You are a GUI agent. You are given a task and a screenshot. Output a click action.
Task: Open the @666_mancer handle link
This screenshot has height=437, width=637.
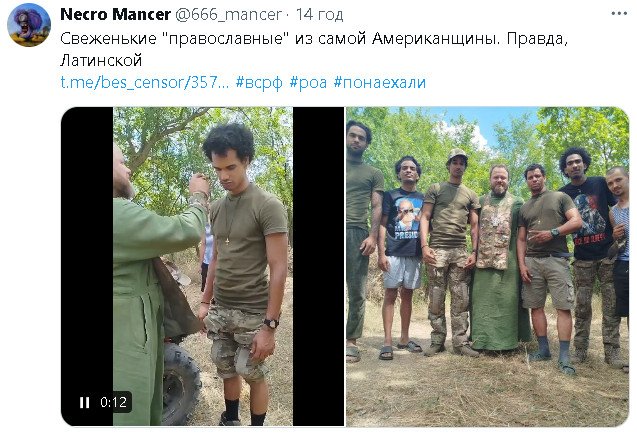(228, 15)
